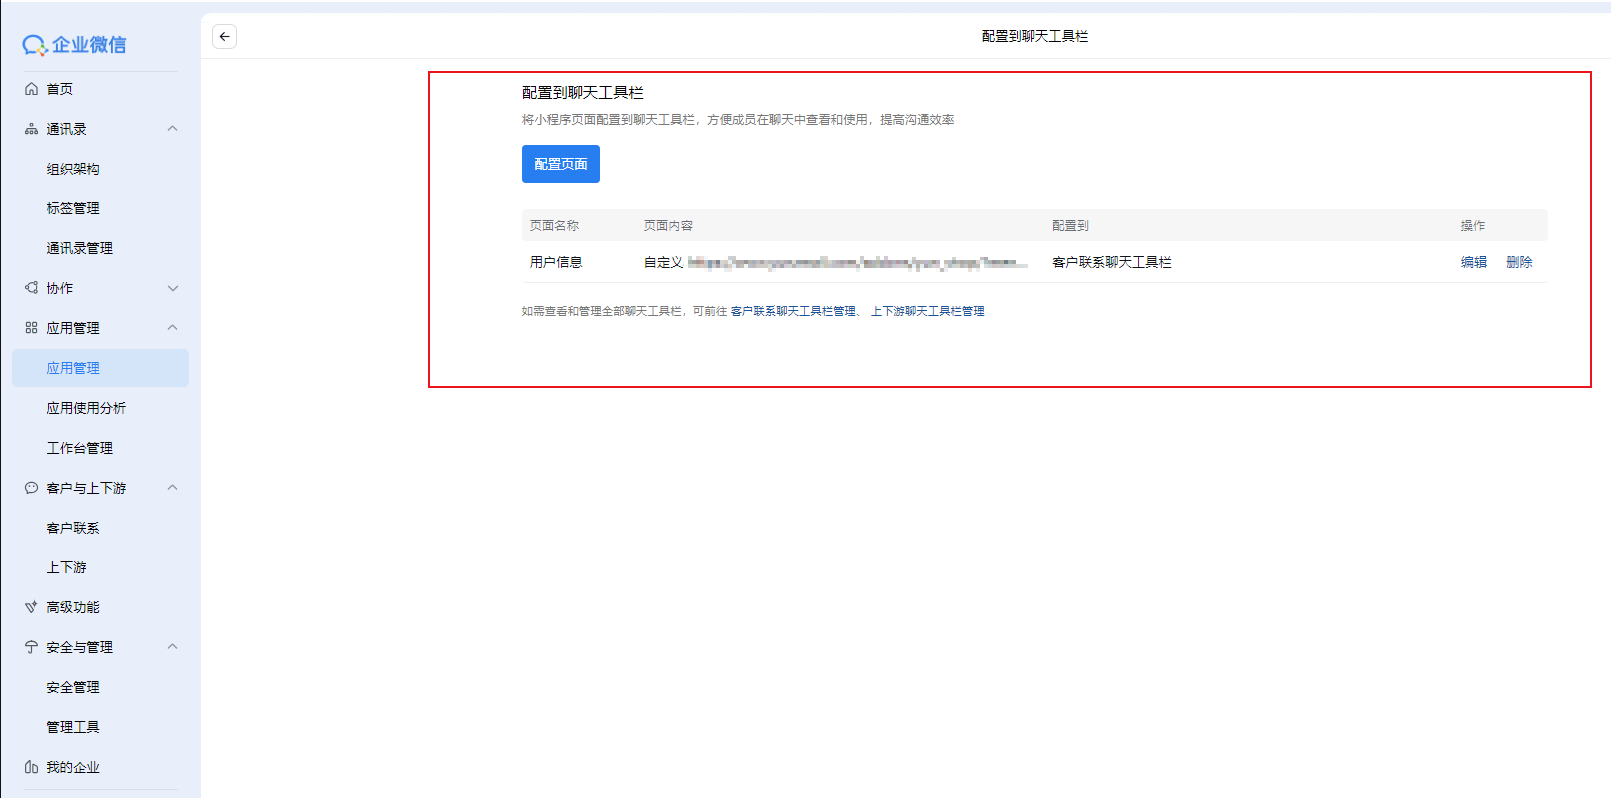1611x798 pixels.
Task: Collapse the 通讯录 section chevron
Action: pos(172,129)
